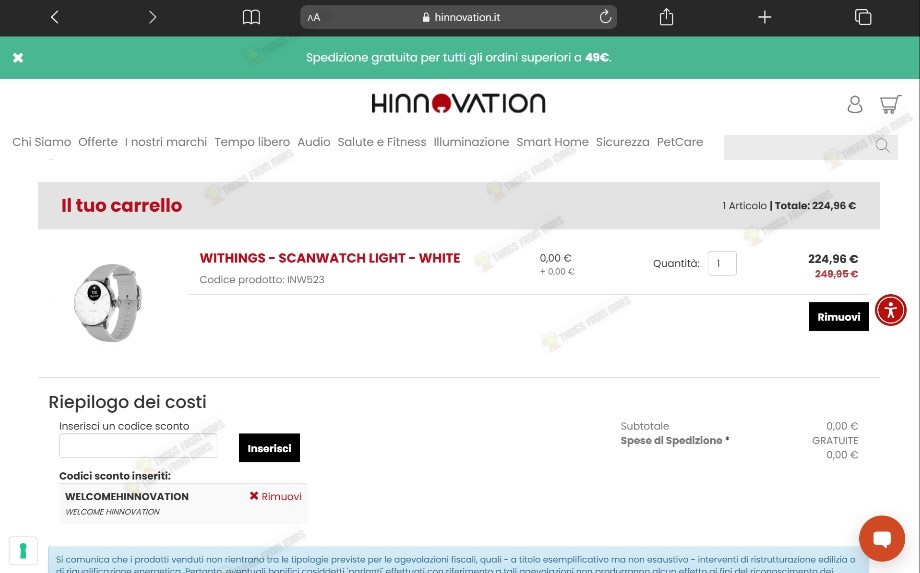Go forward with the browser forward arrow
The width and height of the screenshot is (920, 573).
153,17
